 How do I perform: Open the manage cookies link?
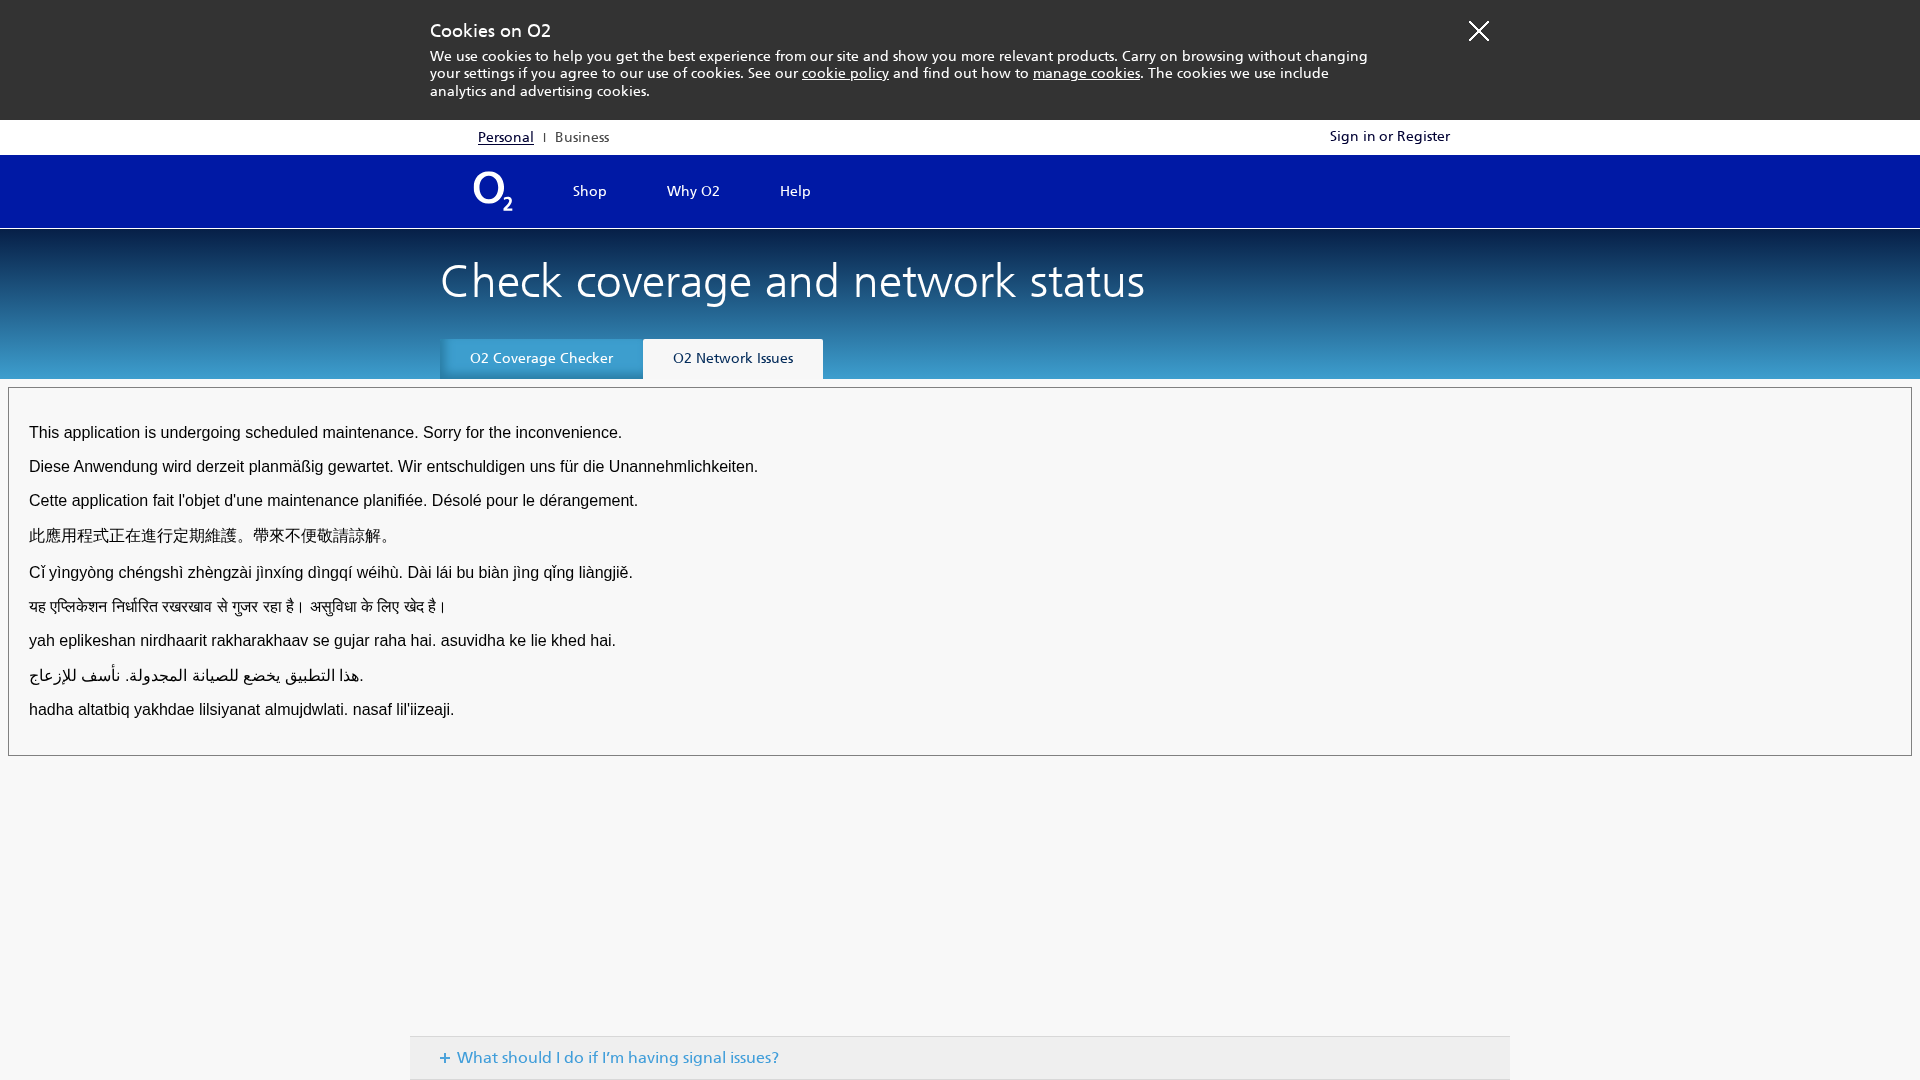1086,73
